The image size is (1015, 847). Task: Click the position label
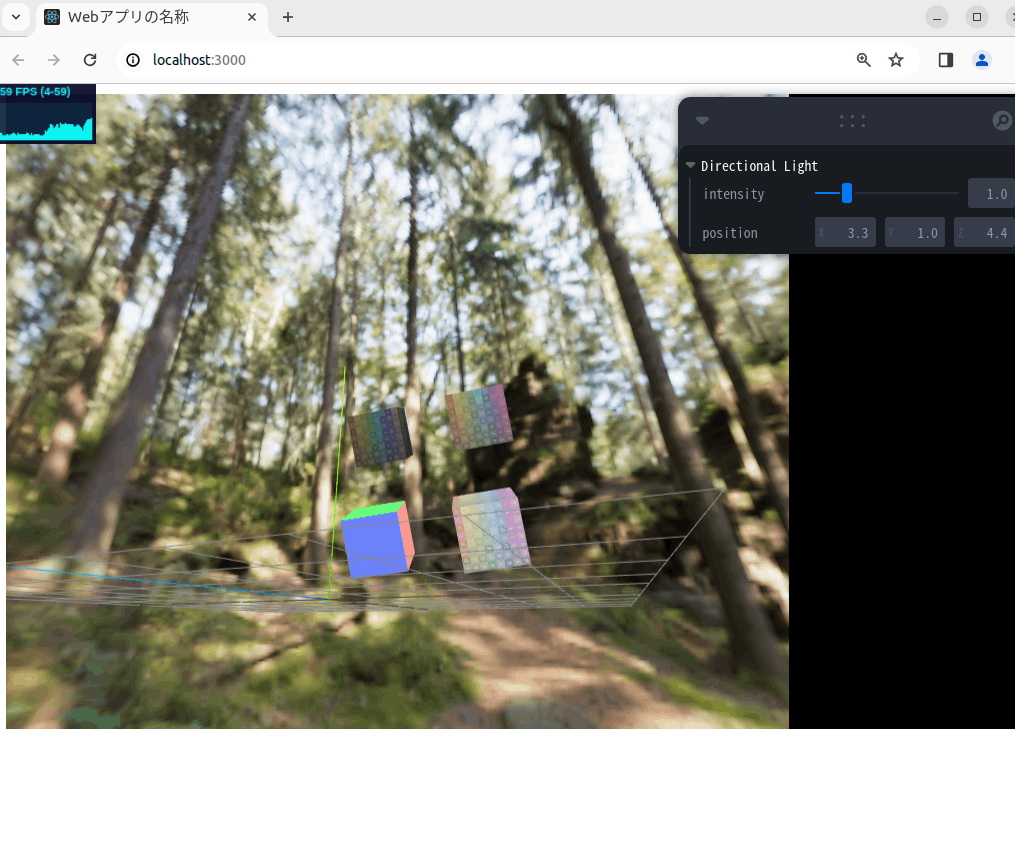[730, 233]
